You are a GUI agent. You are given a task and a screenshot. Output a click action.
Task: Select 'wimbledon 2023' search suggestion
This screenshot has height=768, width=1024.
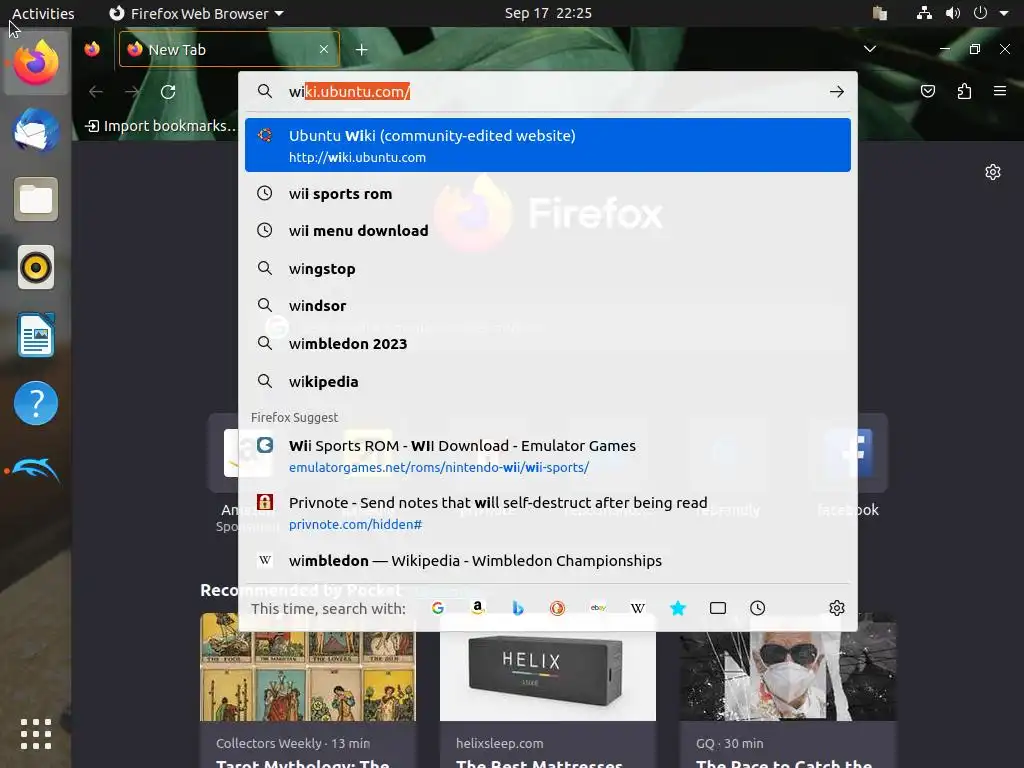tap(547, 344)
